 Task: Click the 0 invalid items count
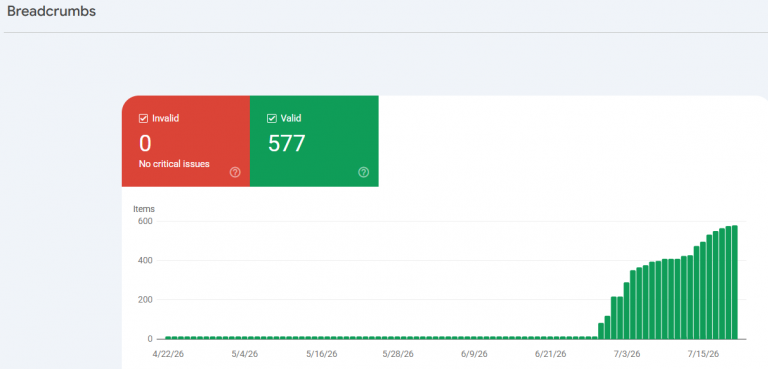tap(145, 143)
